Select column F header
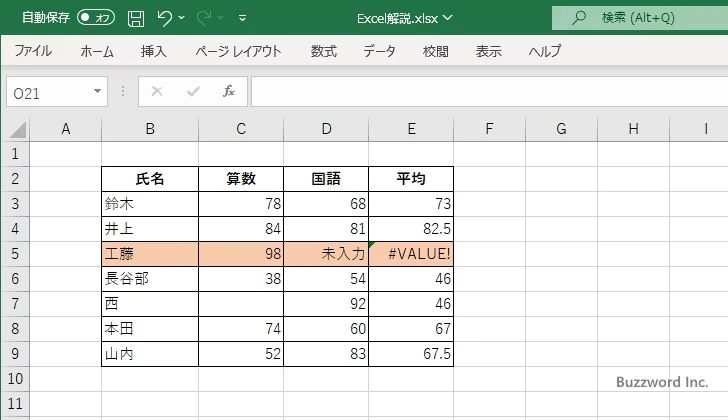728x420 pixels. (489, 129)
